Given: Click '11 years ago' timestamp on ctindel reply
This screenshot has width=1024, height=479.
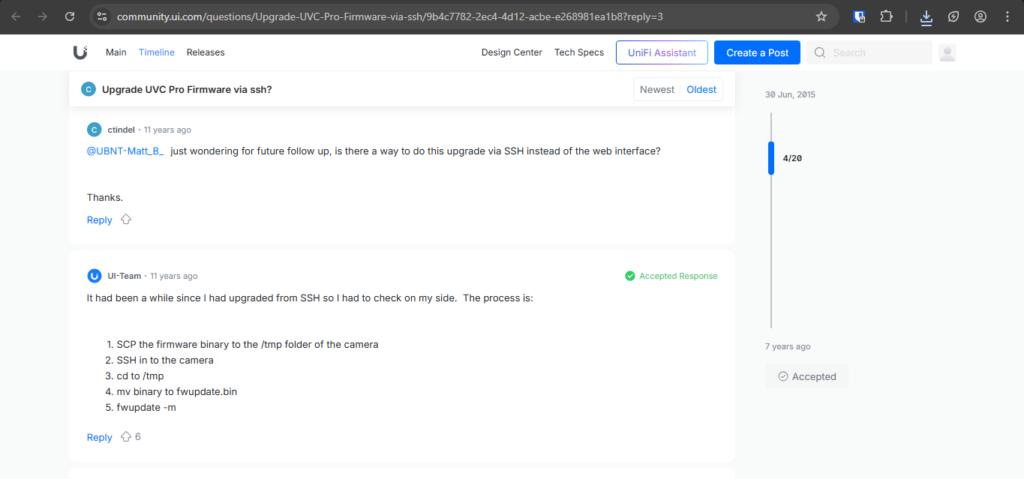Looking at the screenshot, I should pos(167,129).
